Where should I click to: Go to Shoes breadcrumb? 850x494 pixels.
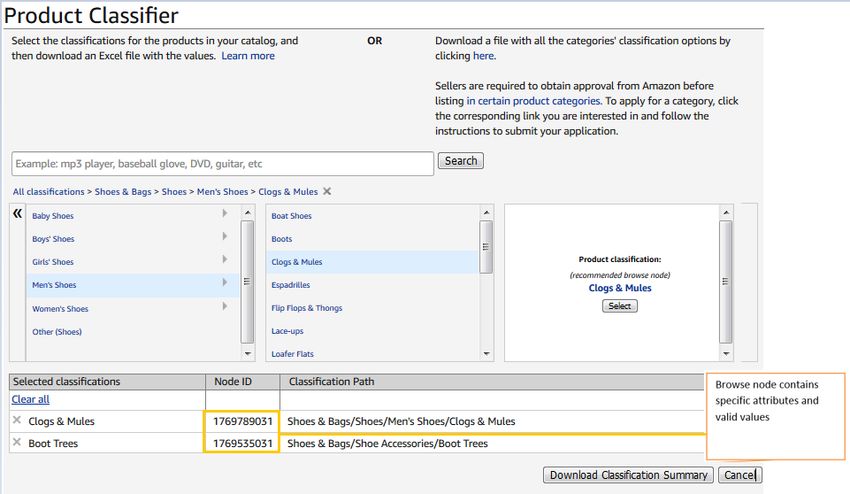[x=174, y=192]
